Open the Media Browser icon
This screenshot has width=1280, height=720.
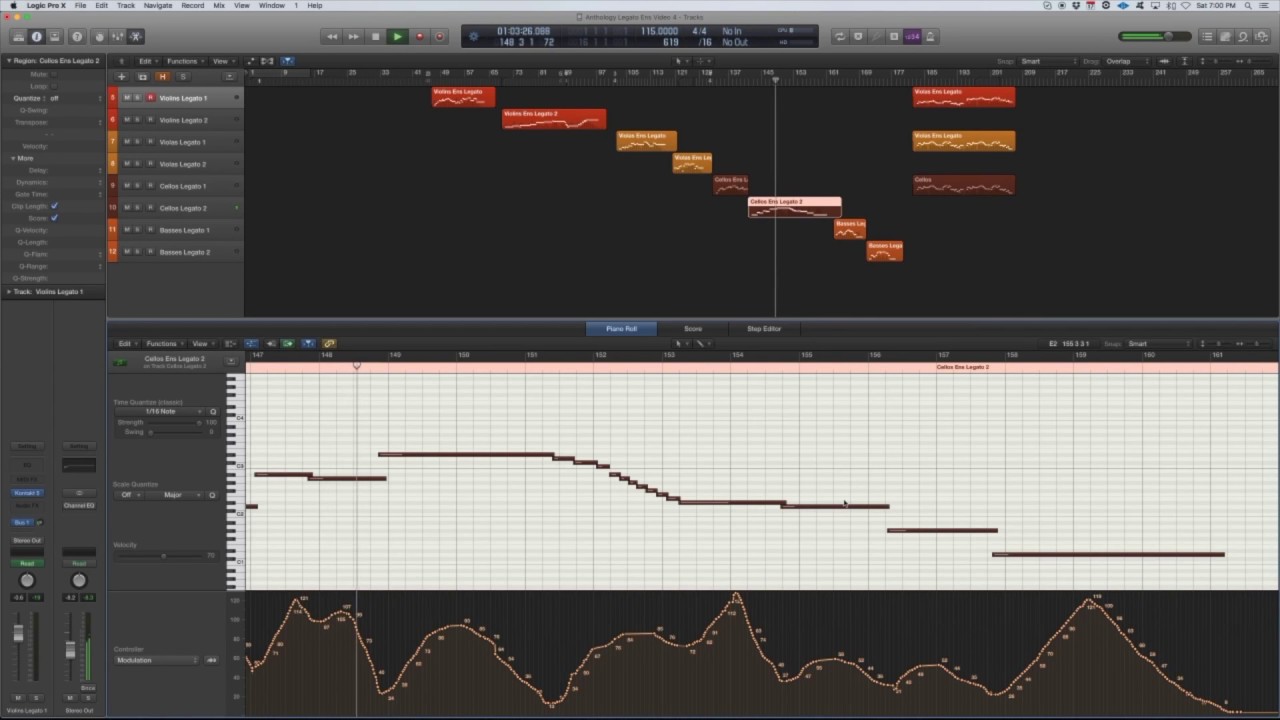coord(1262,37)
